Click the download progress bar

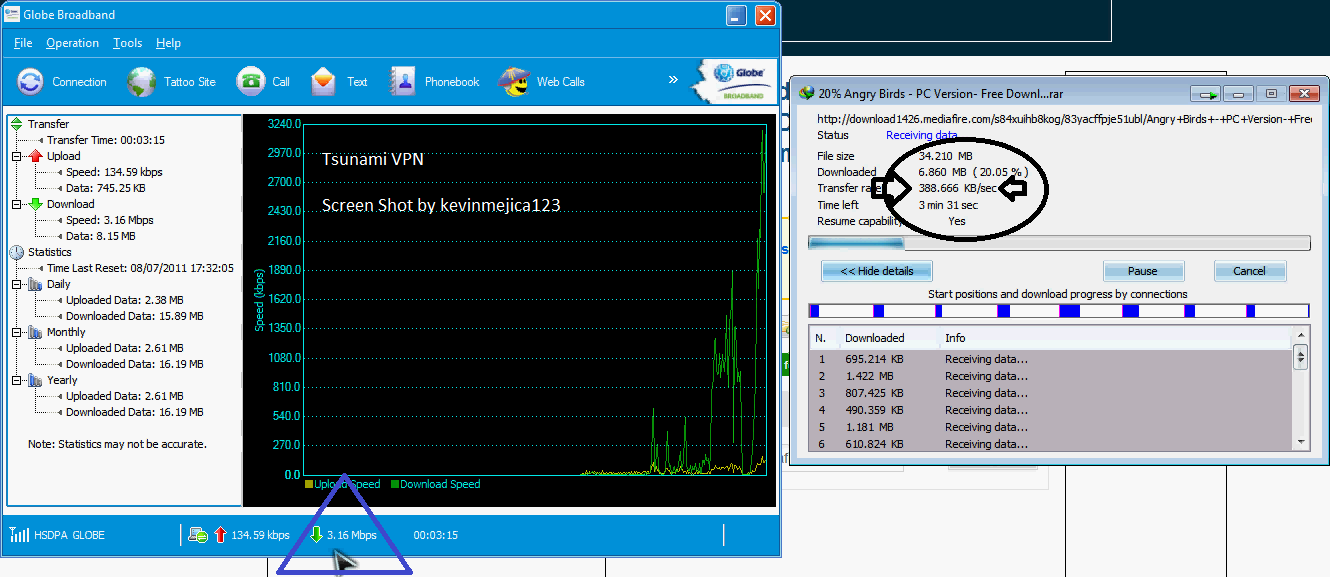(x=1059, y=243)
